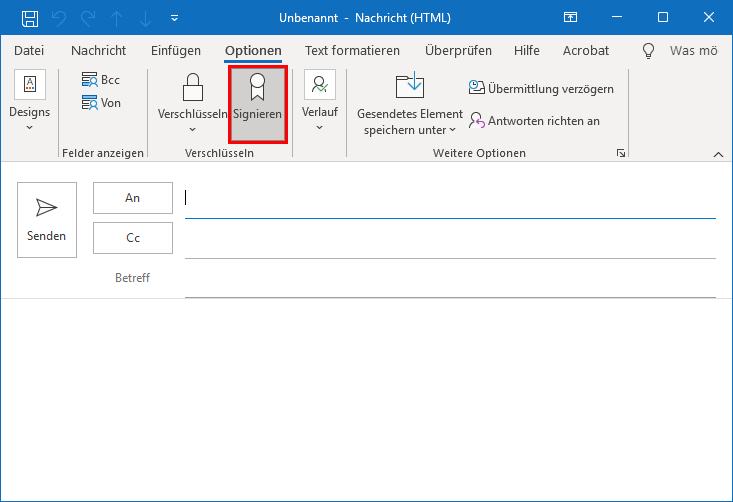Click the Next item down arrow

pos(145,18)
